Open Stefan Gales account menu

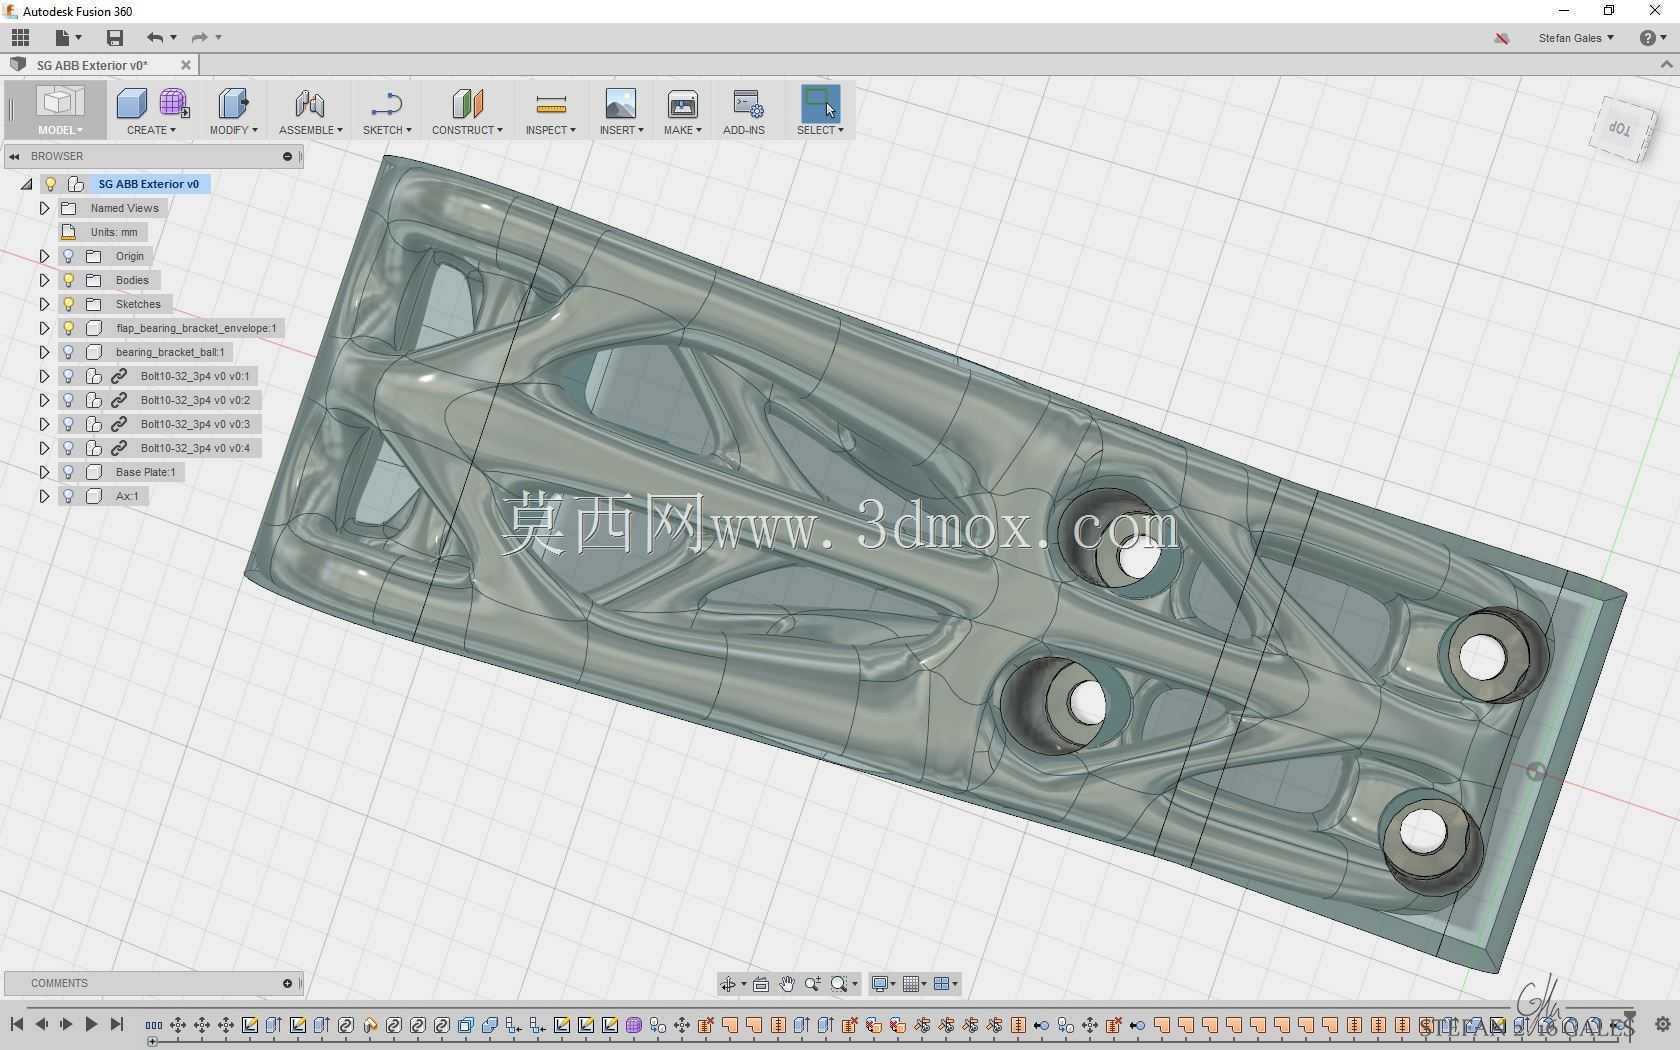tap(1576, 38)
